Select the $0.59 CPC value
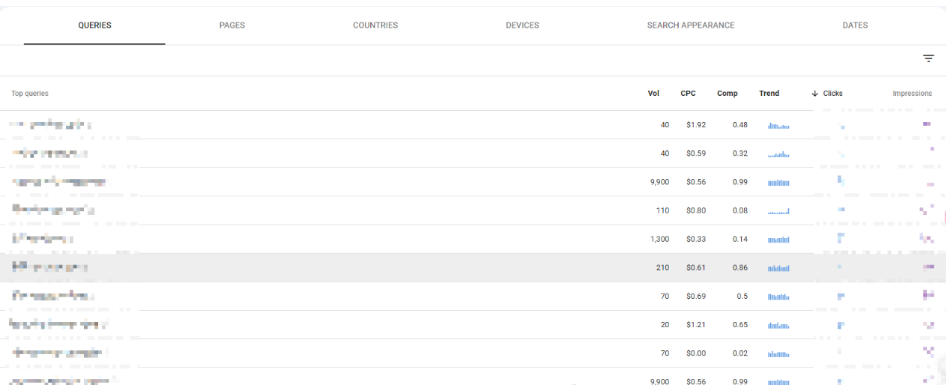The height and width of the screenshot is (385, 946). pyautogui.click(x=696, y=153)
